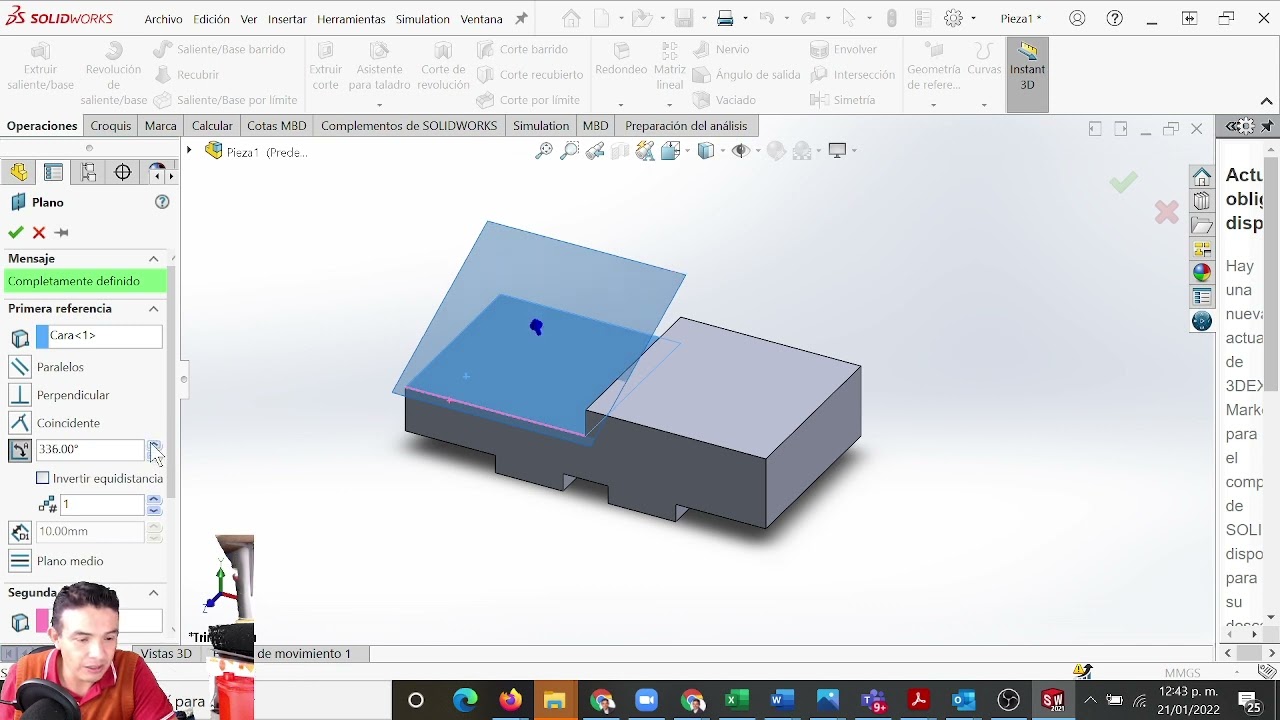1280x720 pixels.
Task: Activate the Instant 3D tool
Action: tap(1027, 72)
